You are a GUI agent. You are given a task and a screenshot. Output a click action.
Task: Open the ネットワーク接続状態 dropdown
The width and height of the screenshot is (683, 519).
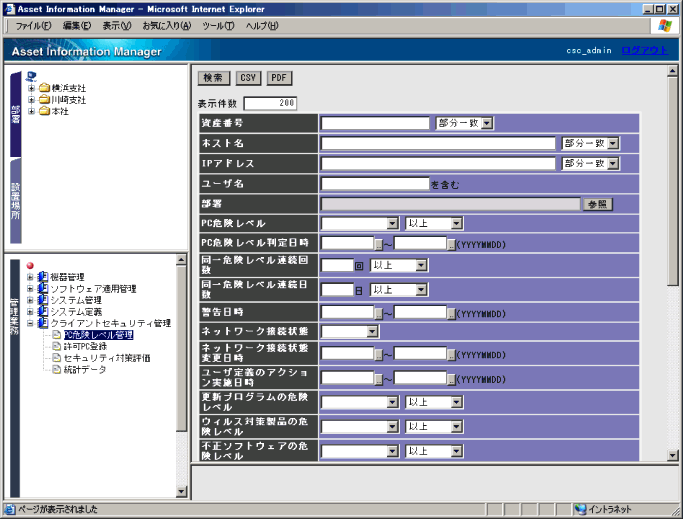coord(371,331)
